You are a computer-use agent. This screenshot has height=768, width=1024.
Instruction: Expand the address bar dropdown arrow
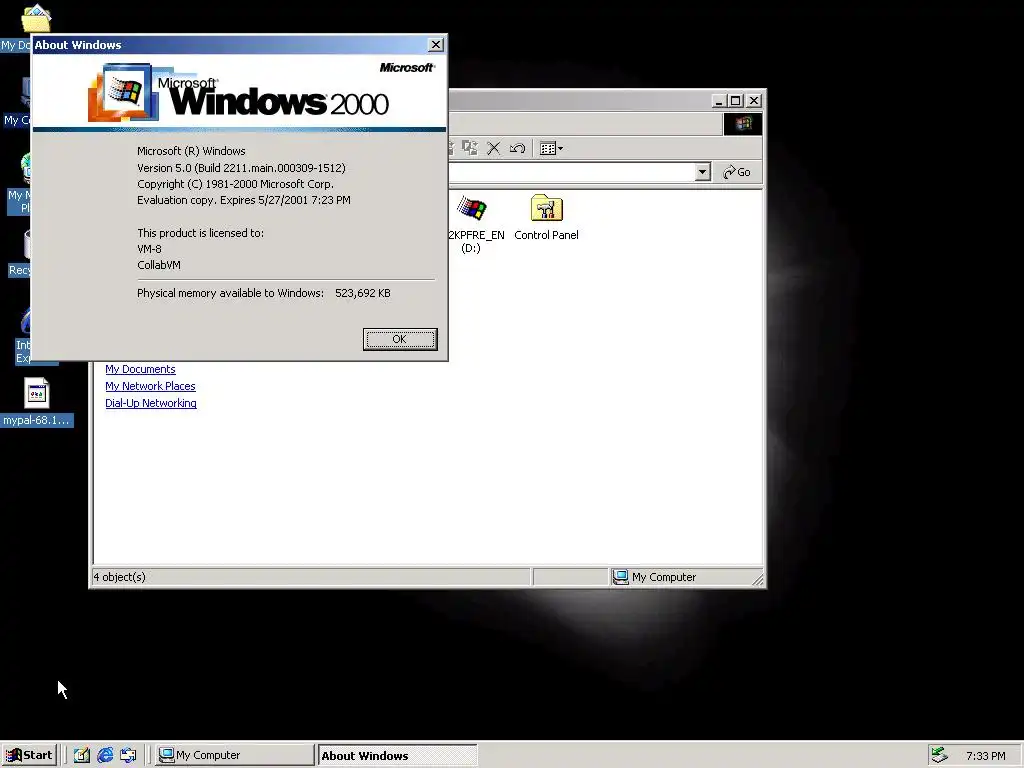coord(702,172)
